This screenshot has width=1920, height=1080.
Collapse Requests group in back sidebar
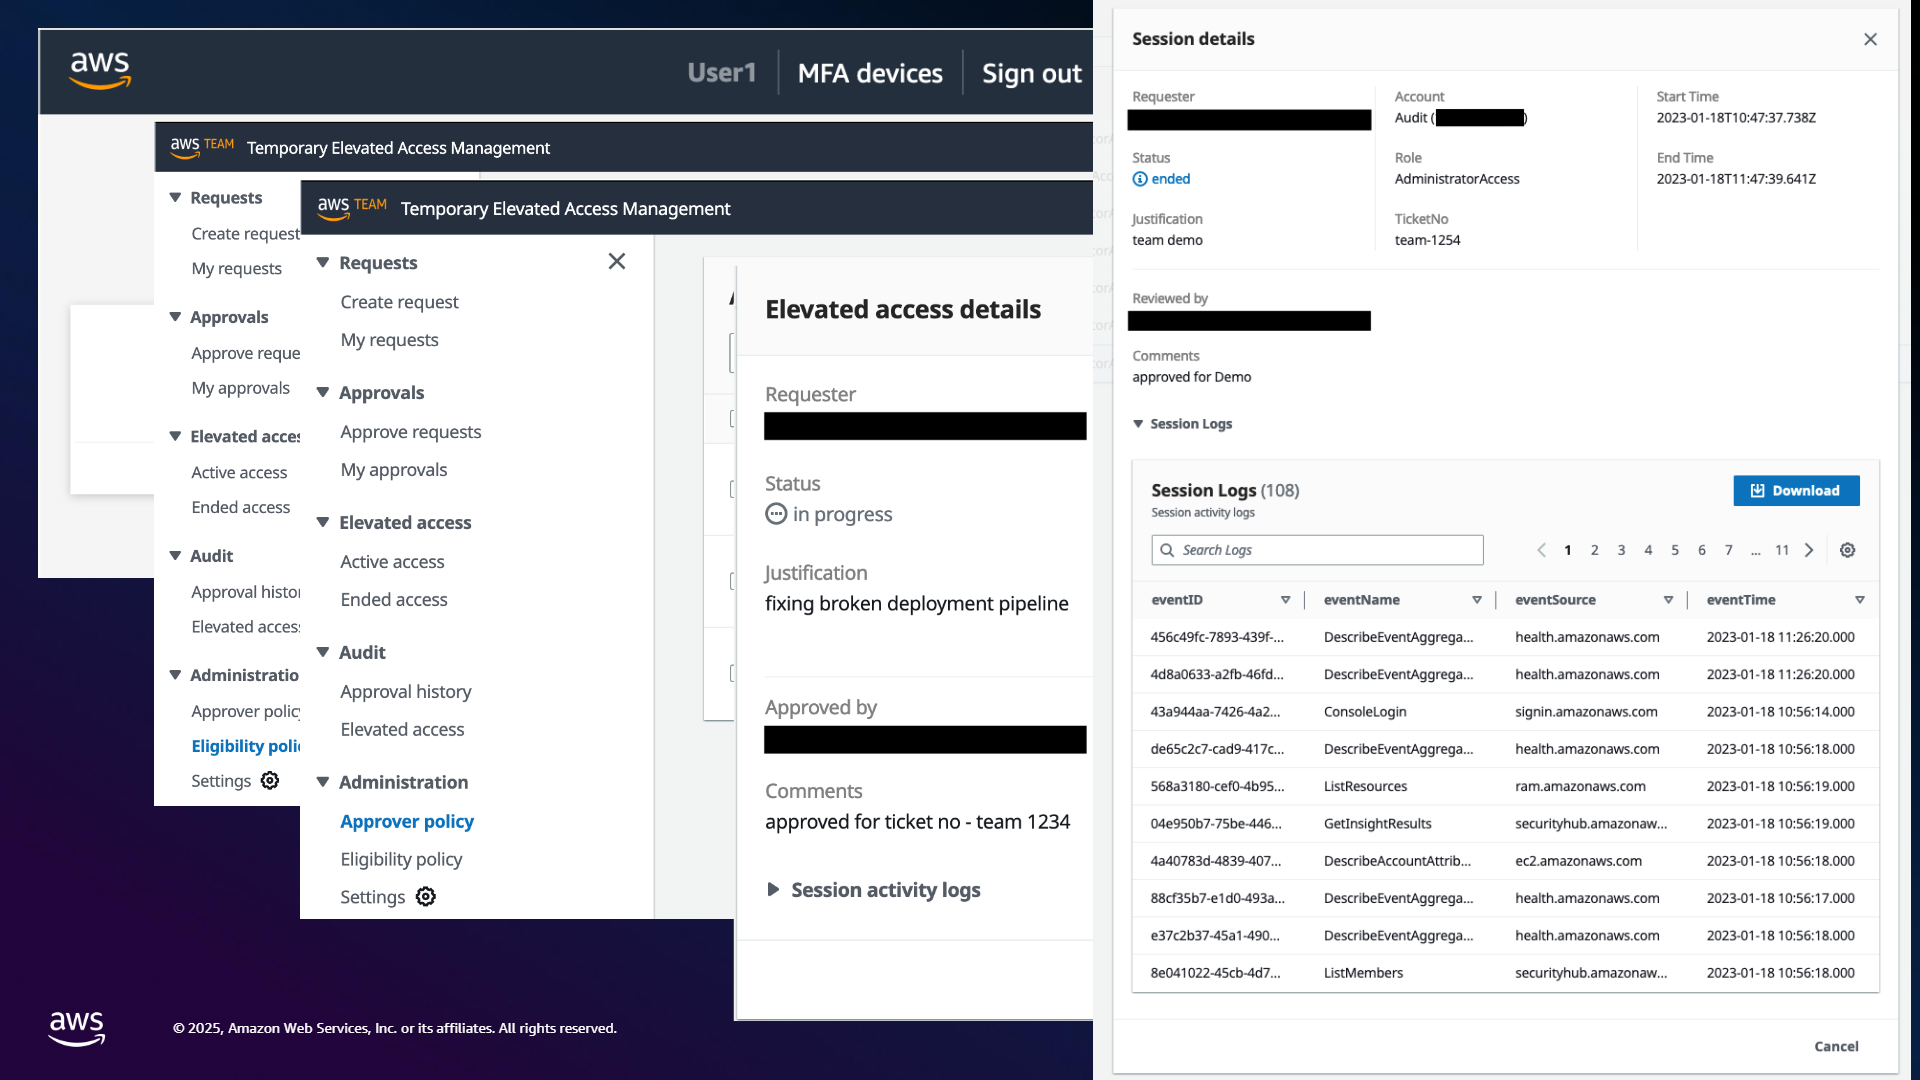(x=175, y=197)
